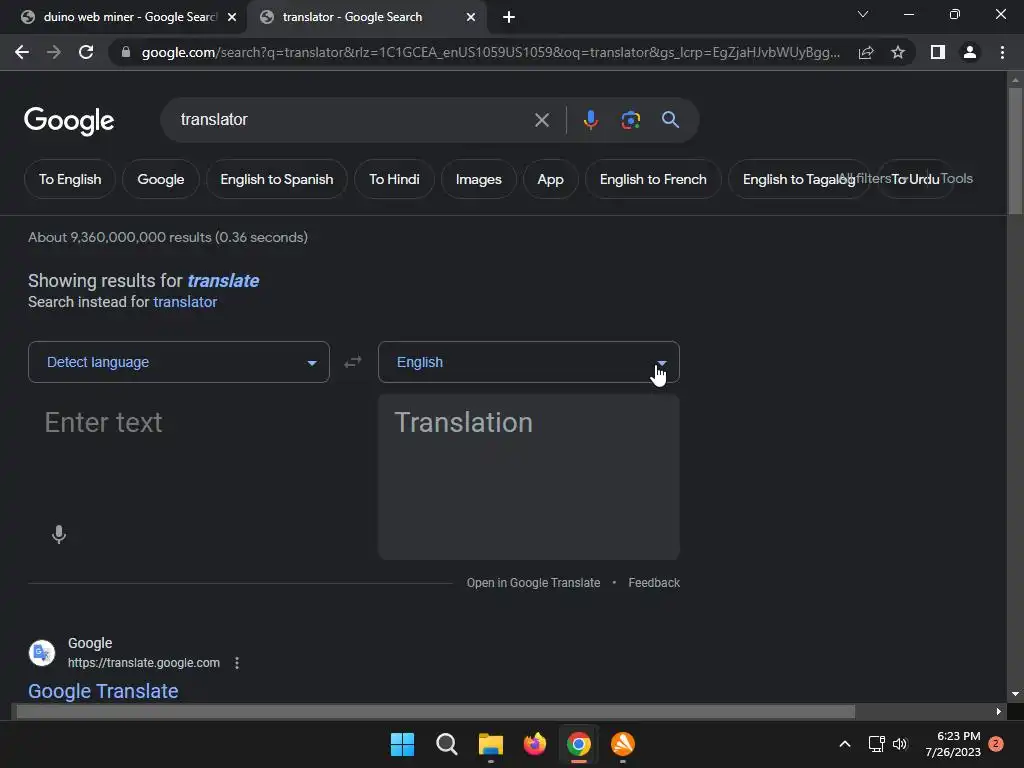
Task: Close the translator search tab
Action: coord(471,17)
